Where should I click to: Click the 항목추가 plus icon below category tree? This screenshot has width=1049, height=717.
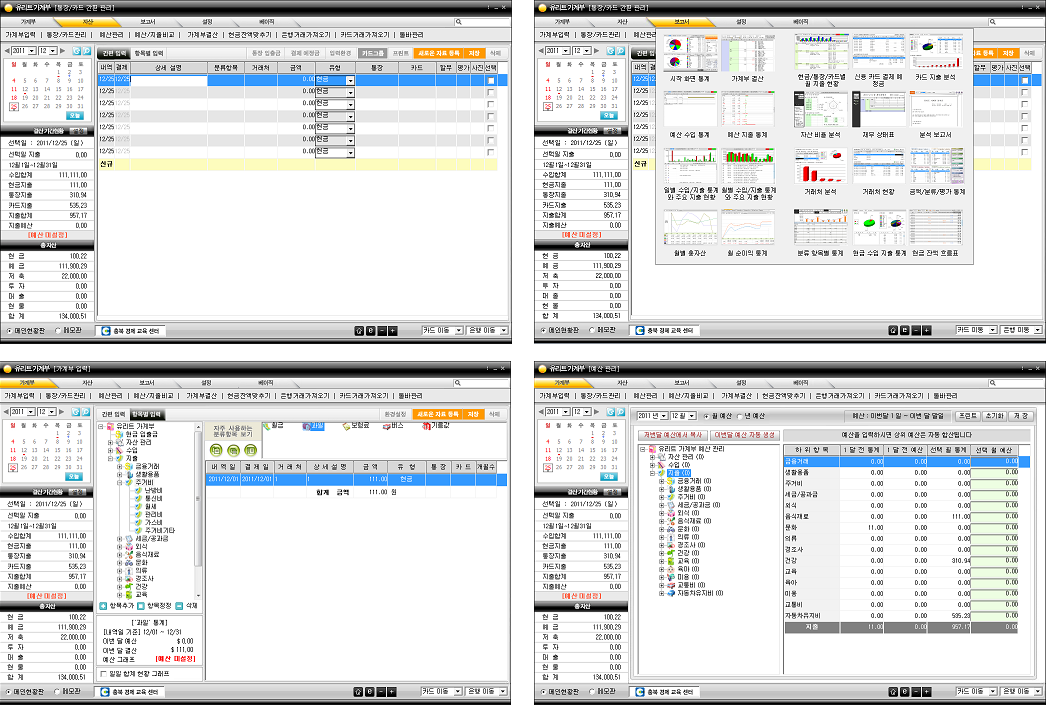(x=103, y=606)
